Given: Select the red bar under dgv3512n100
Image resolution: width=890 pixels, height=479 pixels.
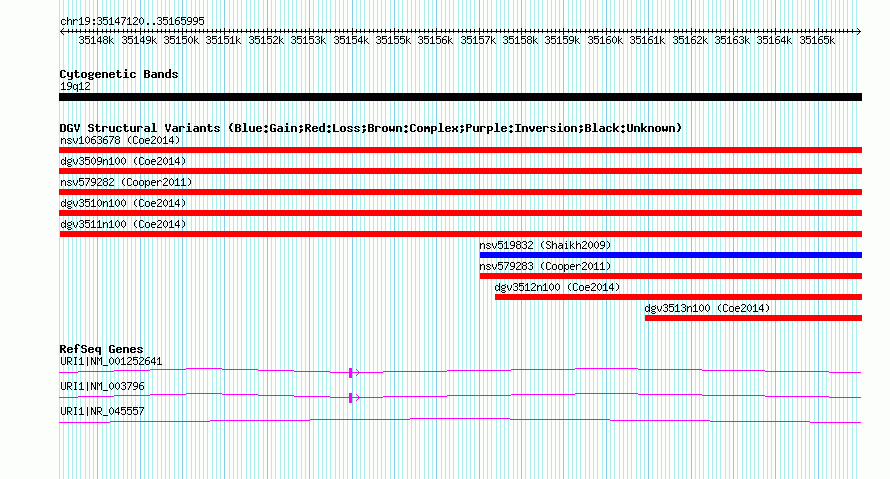Looking at the screenshot, I should [x=678, y=297].
